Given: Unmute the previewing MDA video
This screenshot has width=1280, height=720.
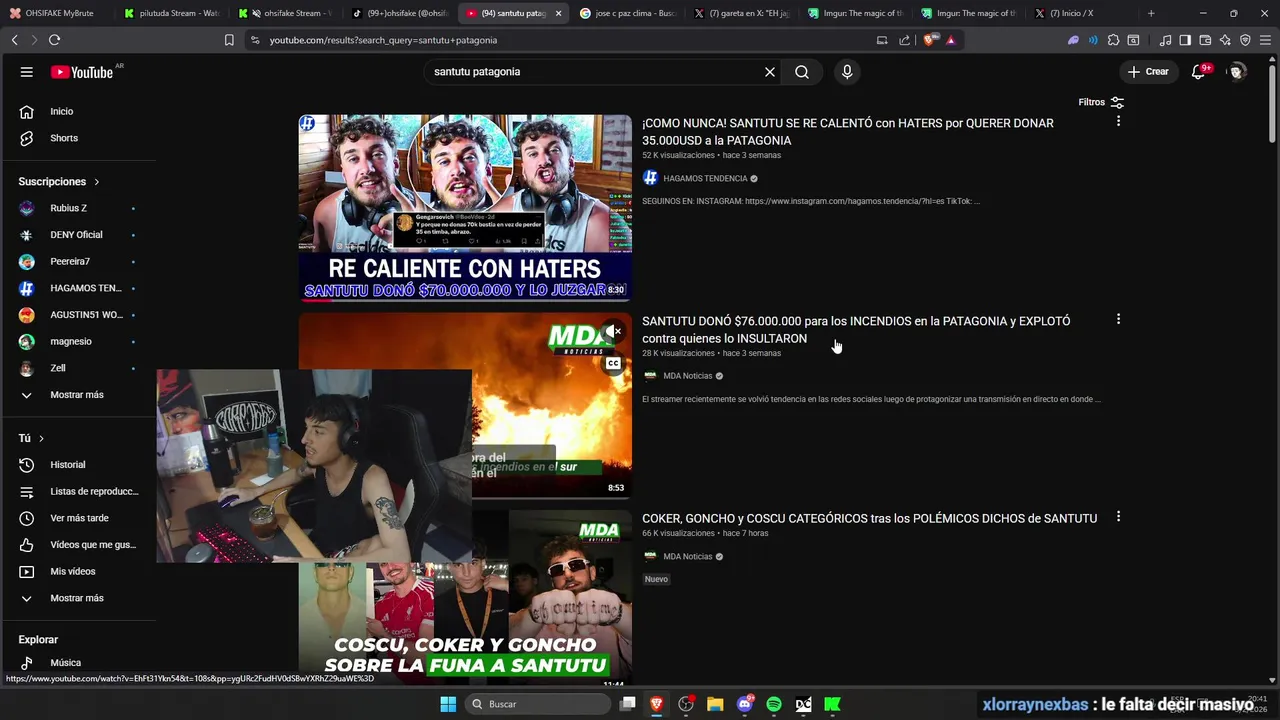Looking at the screenshot, I should coord(613,331).
